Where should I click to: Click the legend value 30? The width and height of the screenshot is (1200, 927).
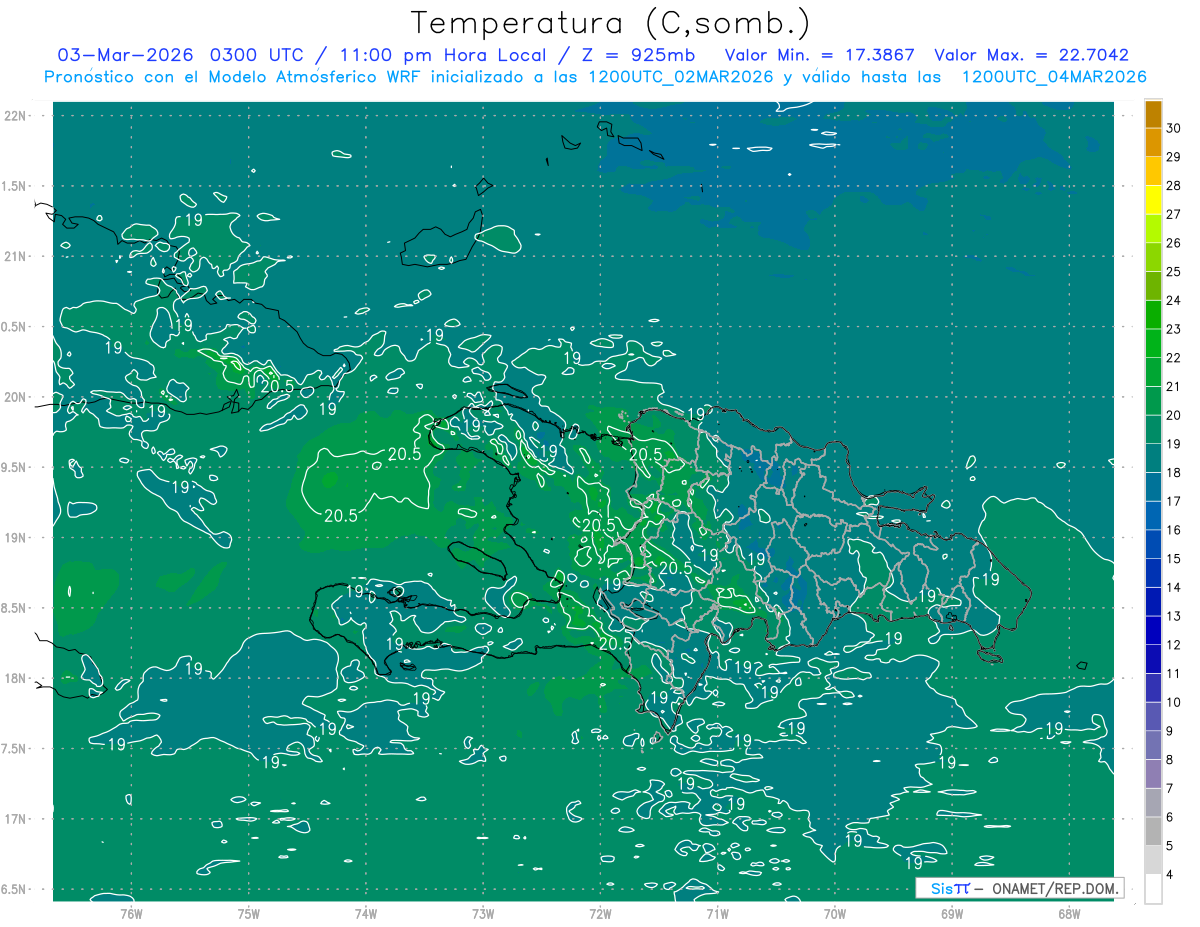(x=1174, y=128)
